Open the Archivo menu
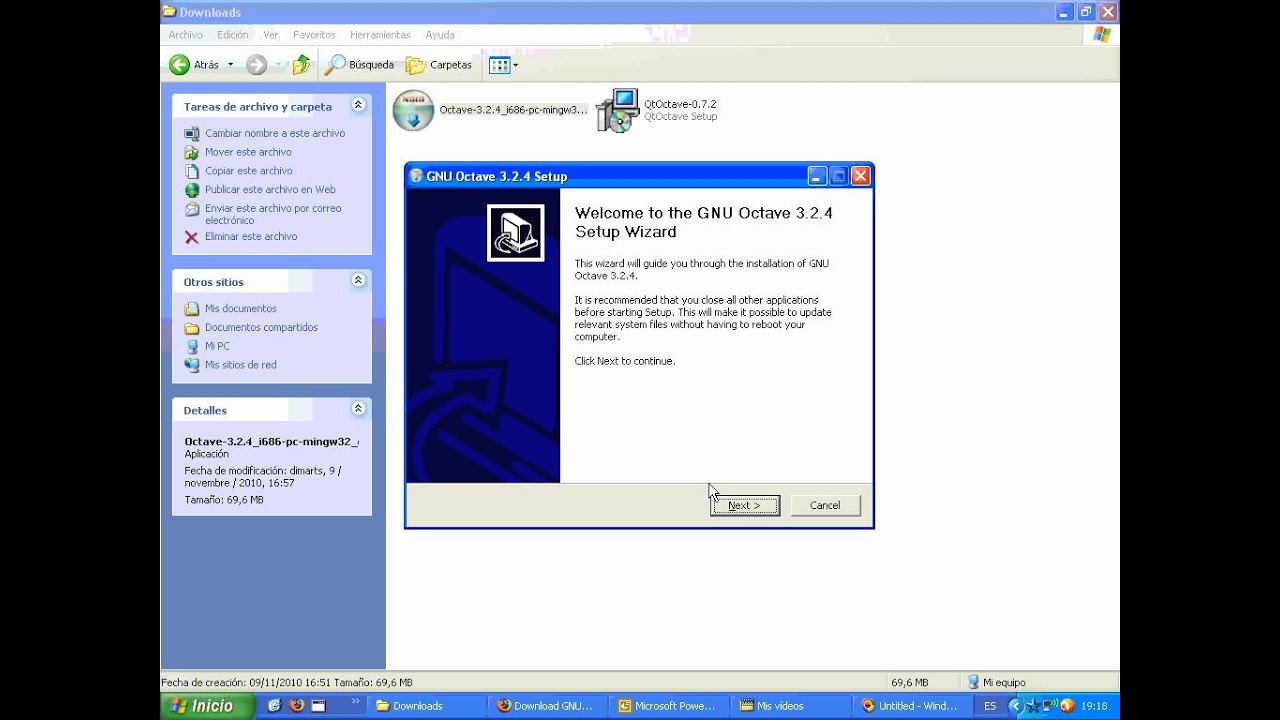 (x=185, y=34)
